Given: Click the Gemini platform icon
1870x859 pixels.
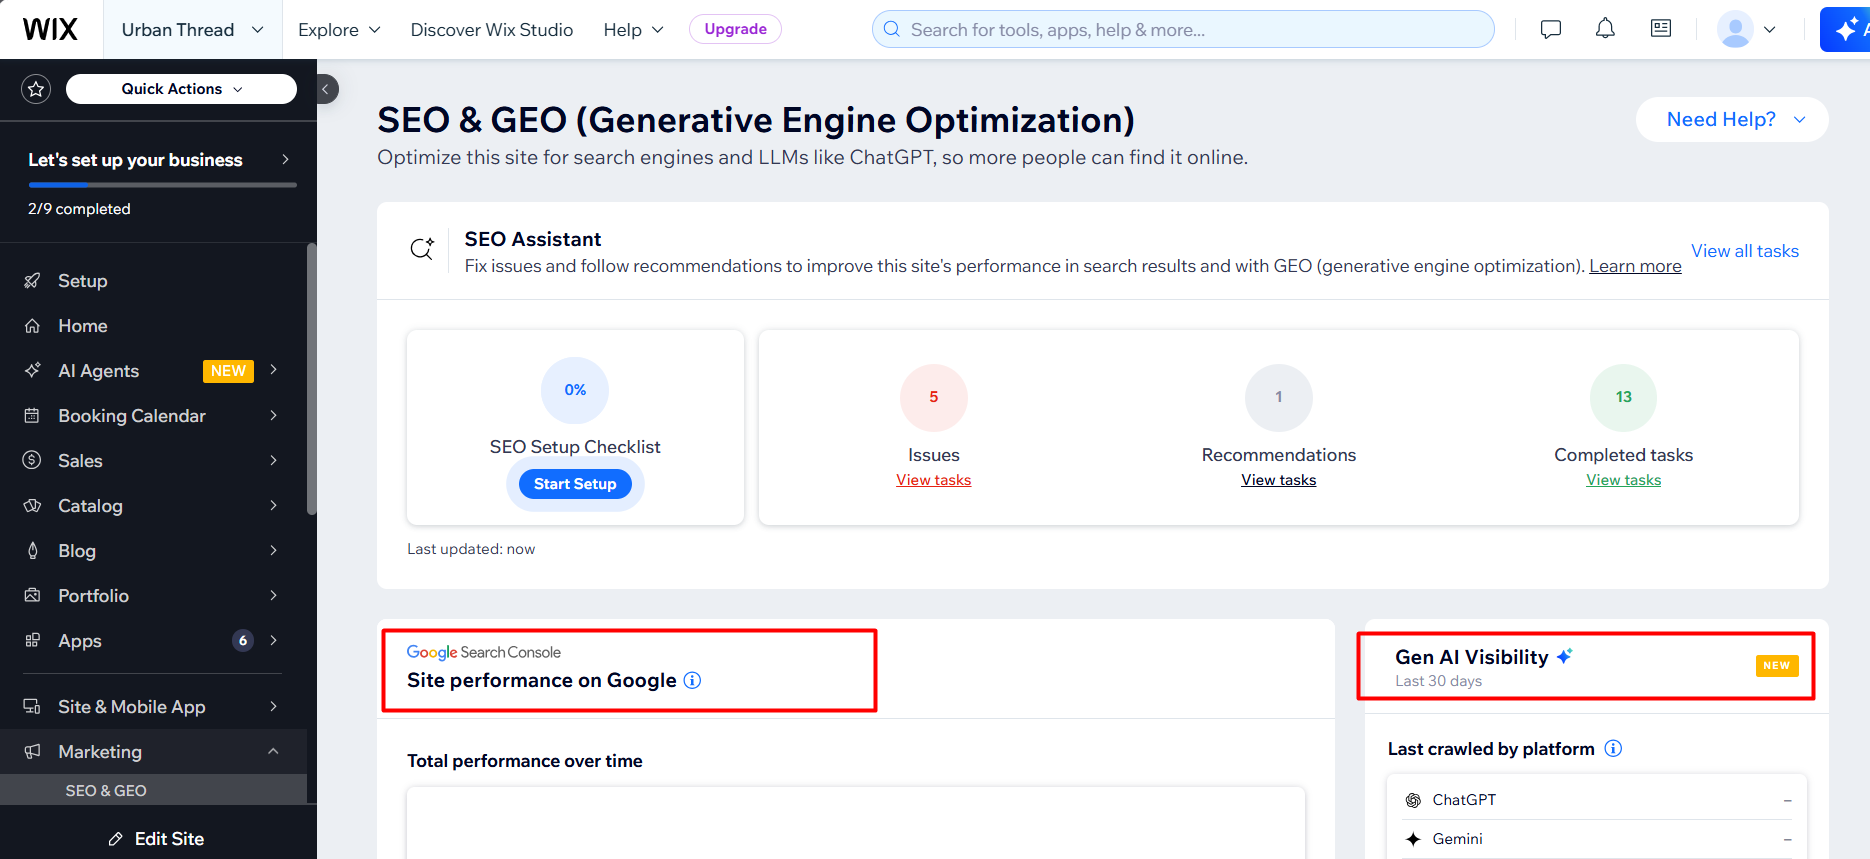Looking at the screenshot, I should 1413,839.
